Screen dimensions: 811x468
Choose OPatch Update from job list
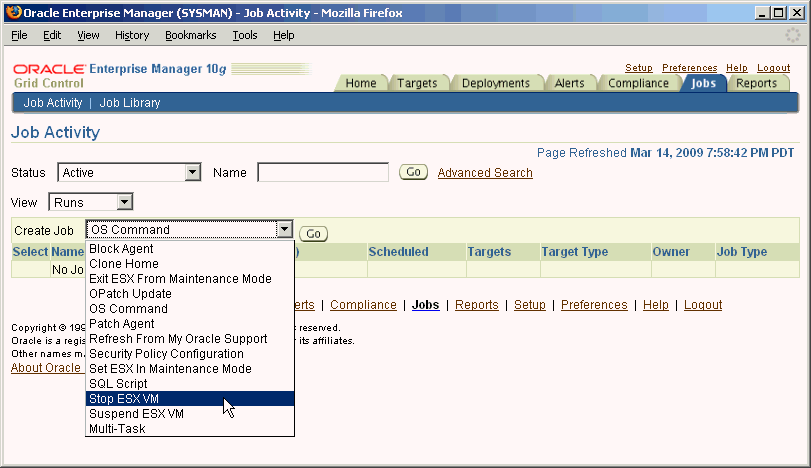[190, 294]
